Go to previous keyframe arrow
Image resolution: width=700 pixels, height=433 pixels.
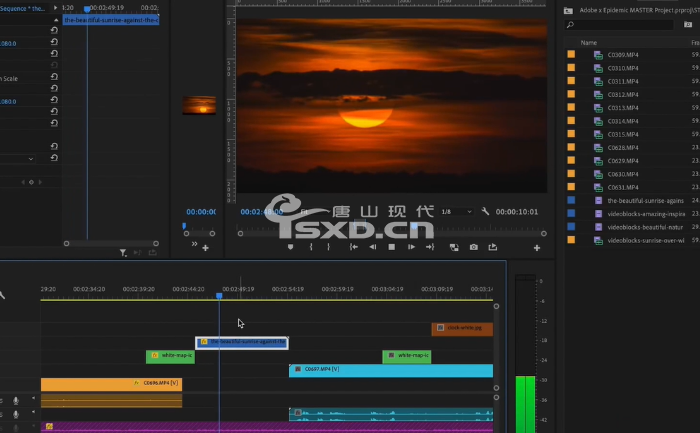click(x=23, y=182)
